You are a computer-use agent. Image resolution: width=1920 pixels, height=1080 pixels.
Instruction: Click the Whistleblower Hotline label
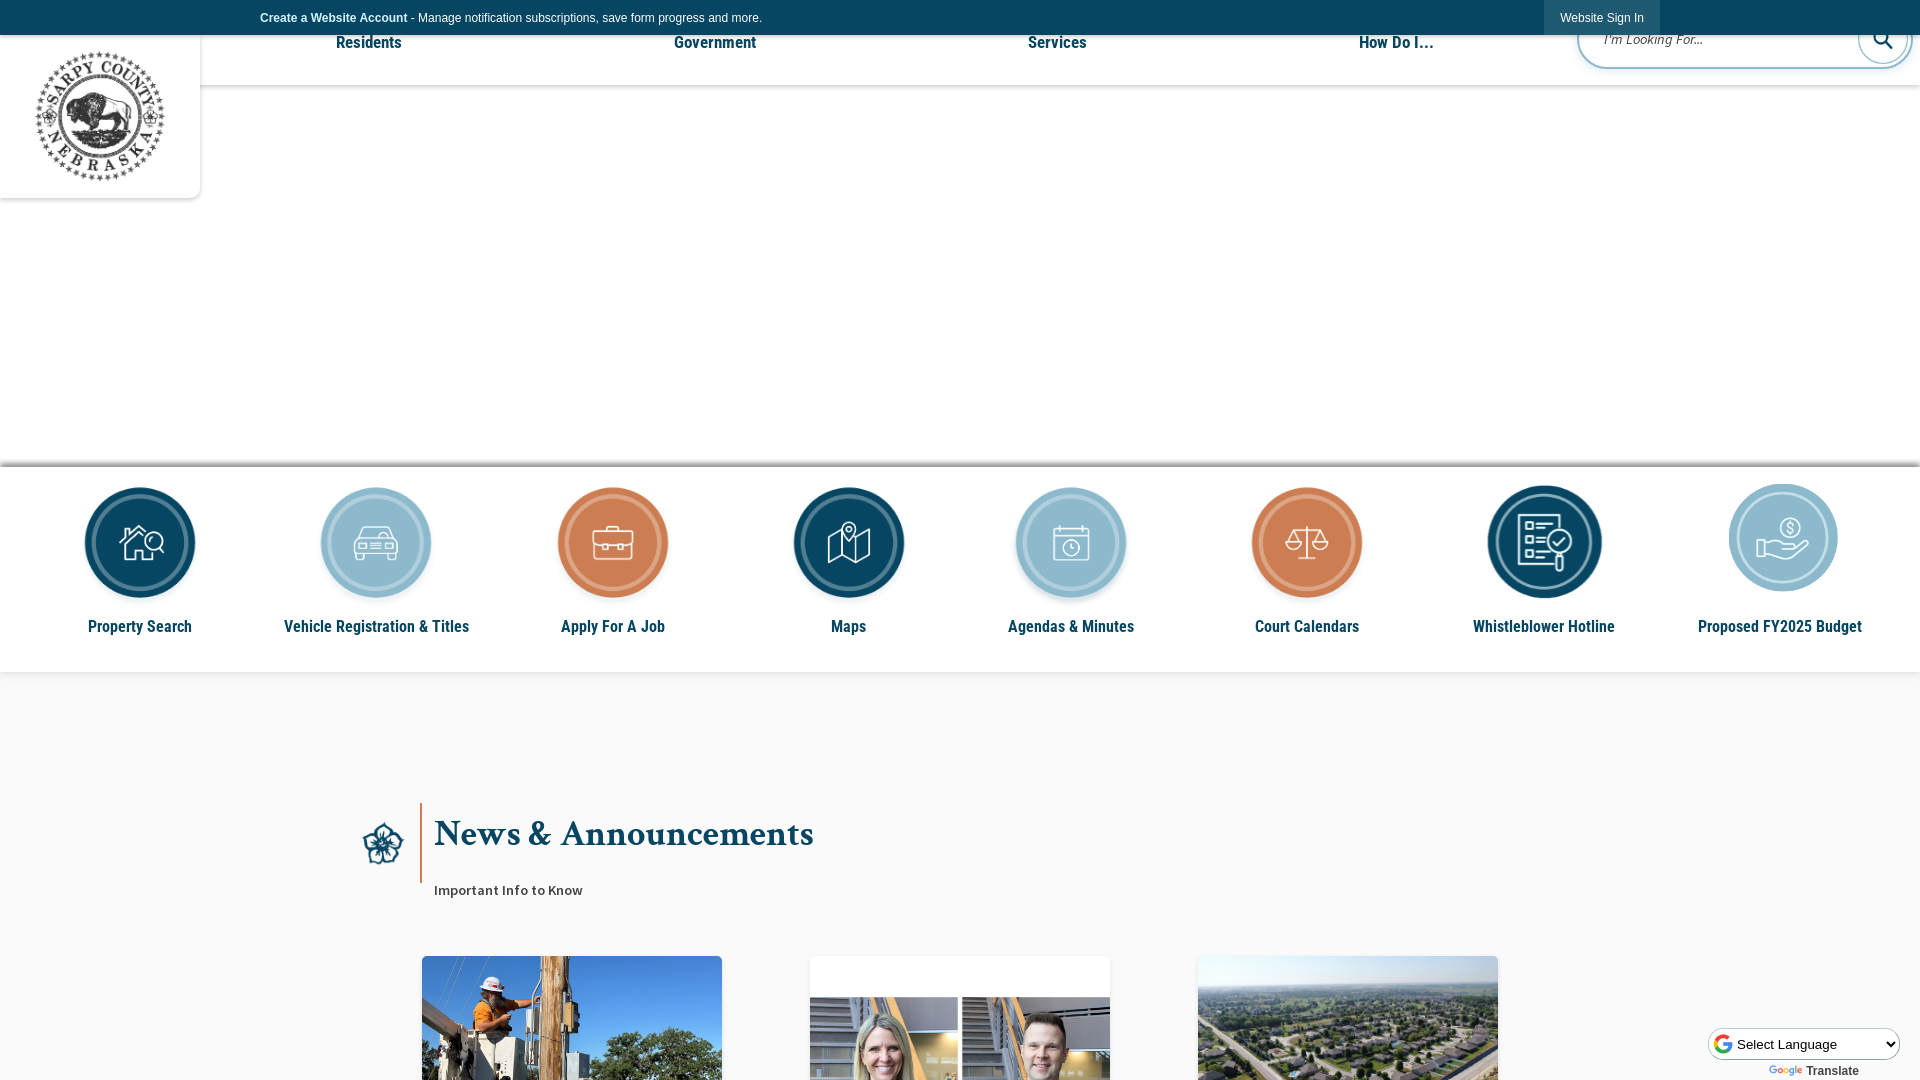coord(1544,627)
